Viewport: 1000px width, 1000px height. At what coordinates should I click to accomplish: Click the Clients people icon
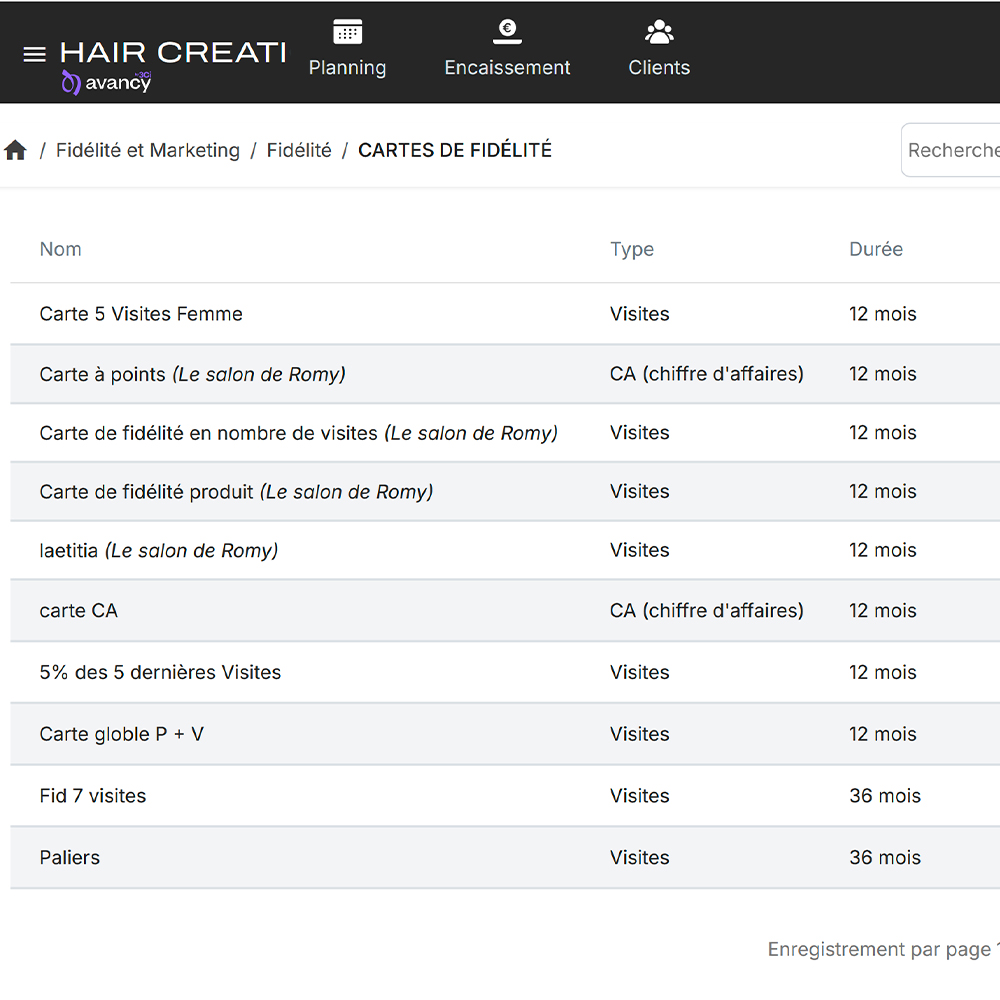pyautogui.click(x=659, y=32)
